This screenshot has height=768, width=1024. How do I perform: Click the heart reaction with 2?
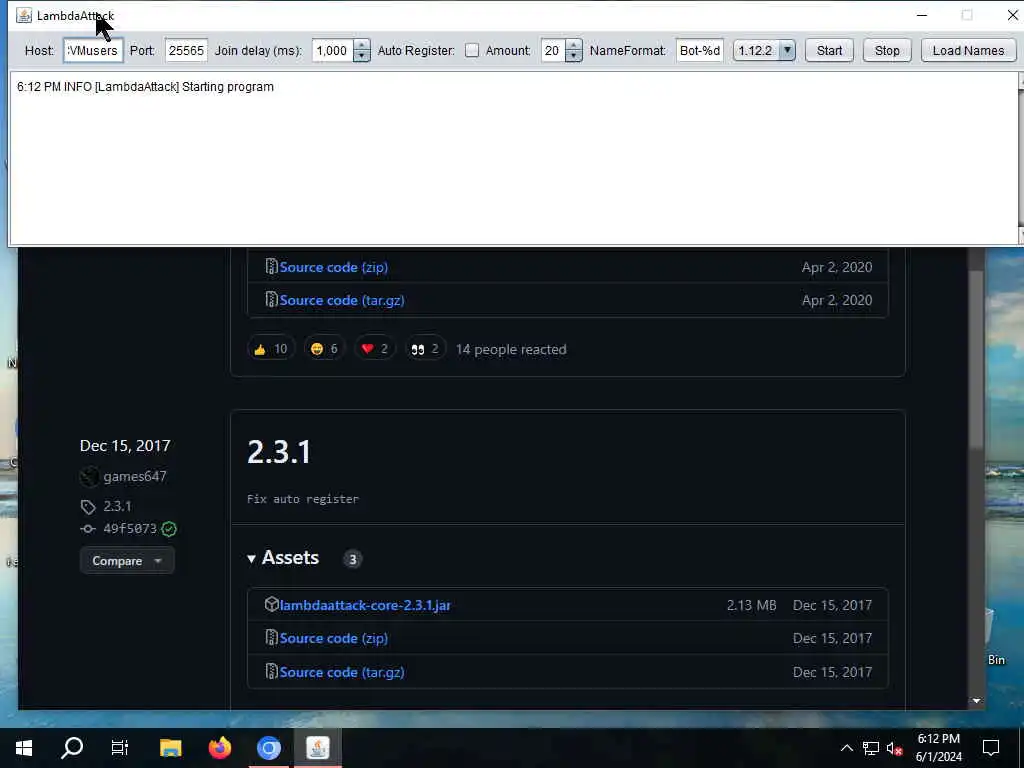375,349
